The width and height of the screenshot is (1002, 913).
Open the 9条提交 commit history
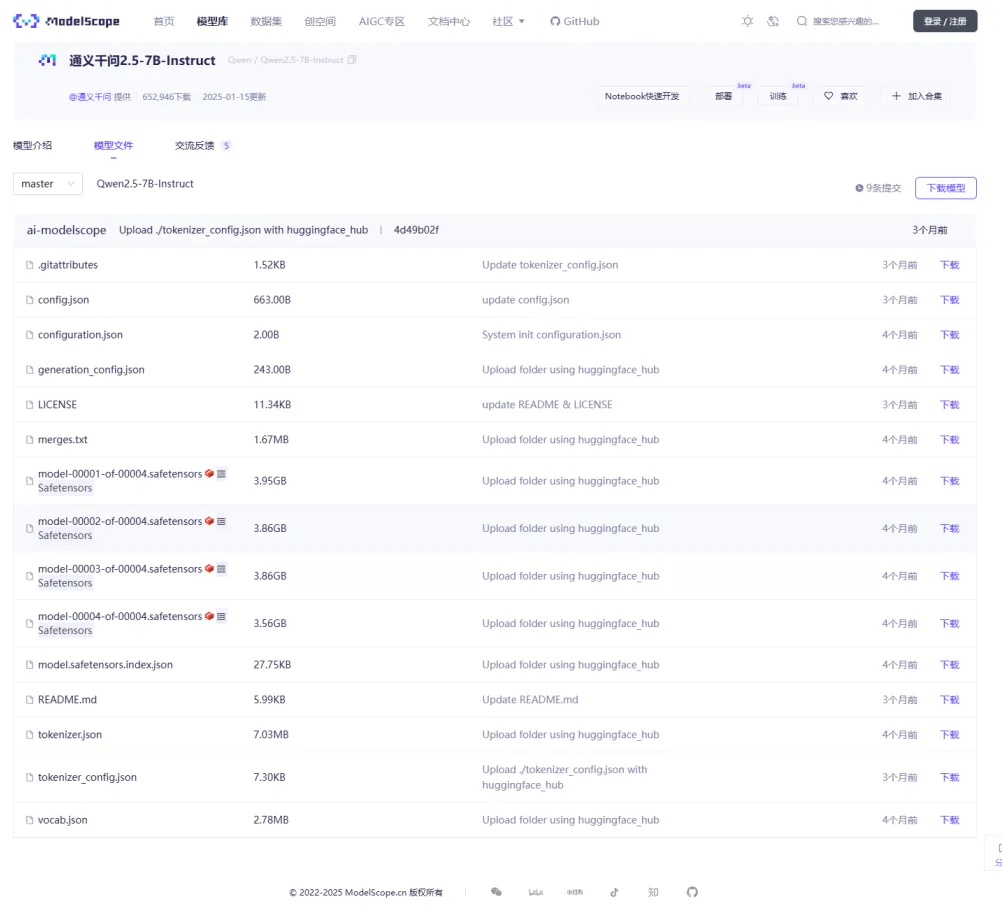878,188
